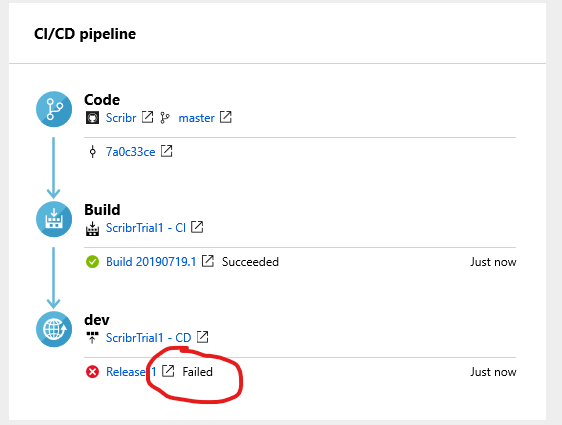562x425 pixels.
Task: Click external-link icon beside master
Action: tap(225, 117)
